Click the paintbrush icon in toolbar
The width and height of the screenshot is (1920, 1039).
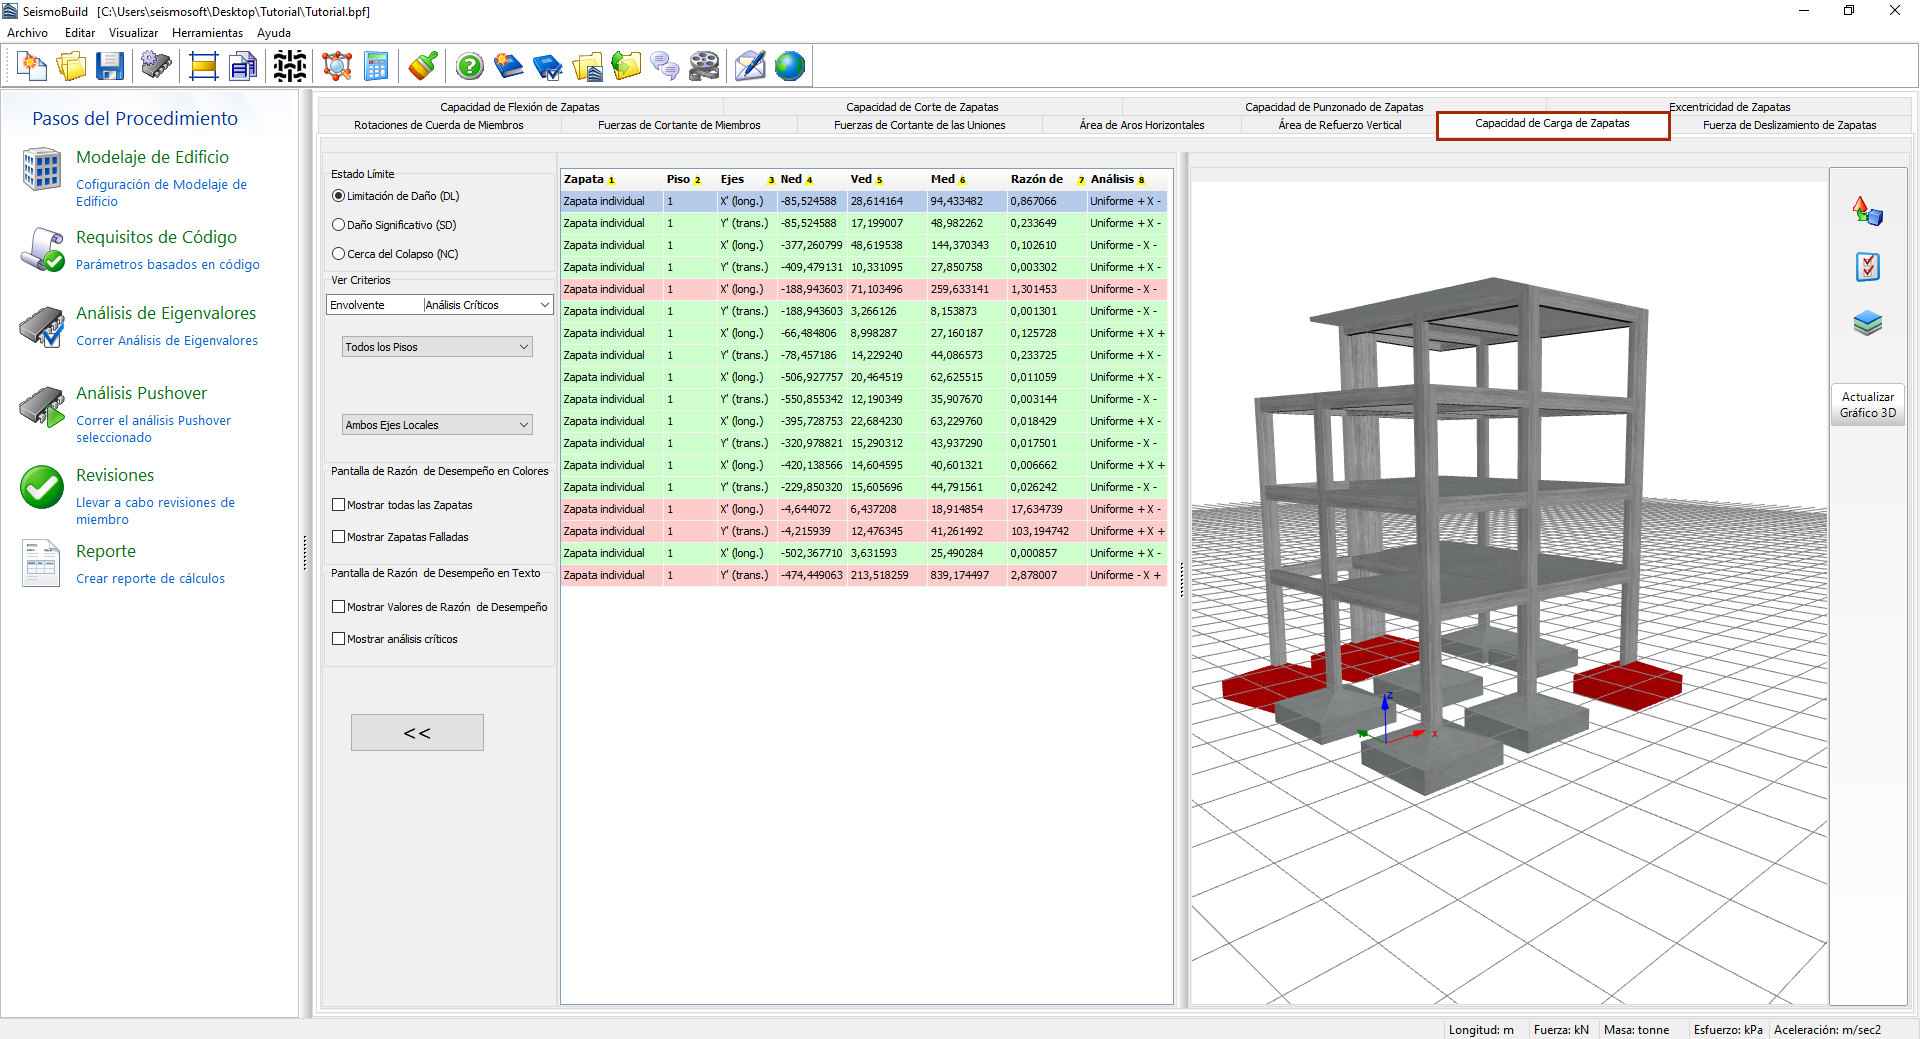click(x=423, y=67)
